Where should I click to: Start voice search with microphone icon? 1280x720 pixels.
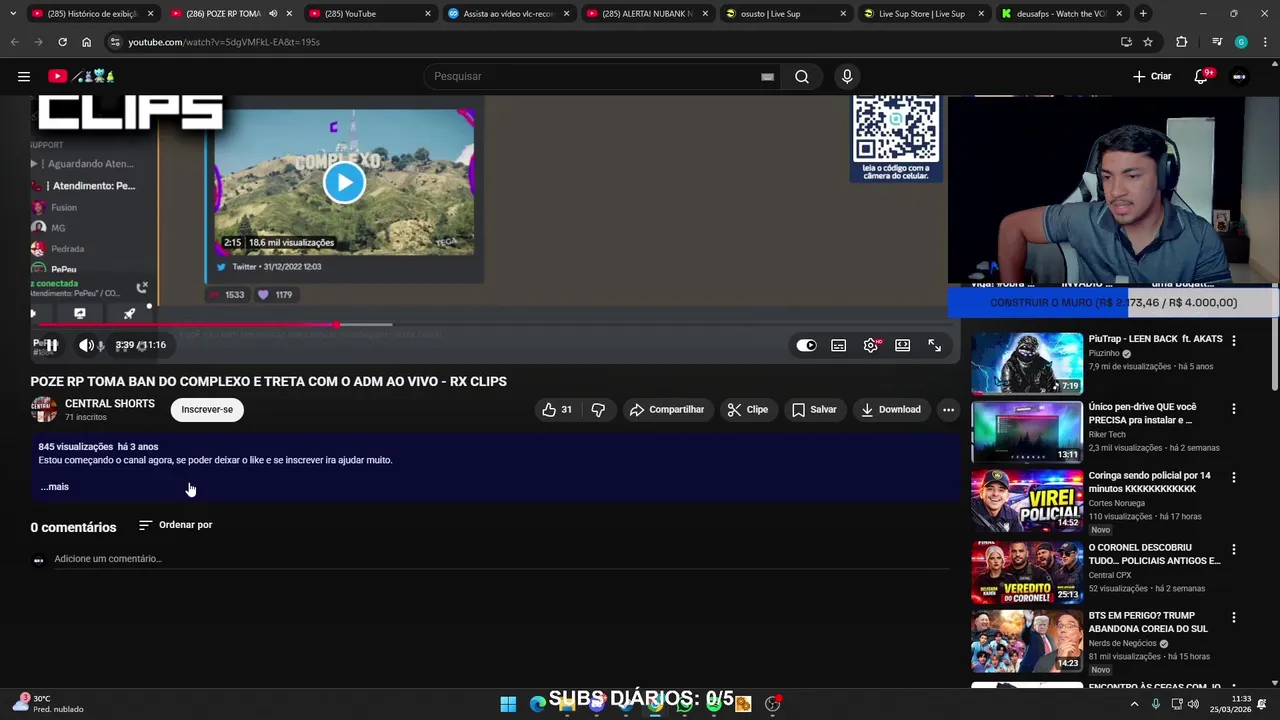point(847,76)
